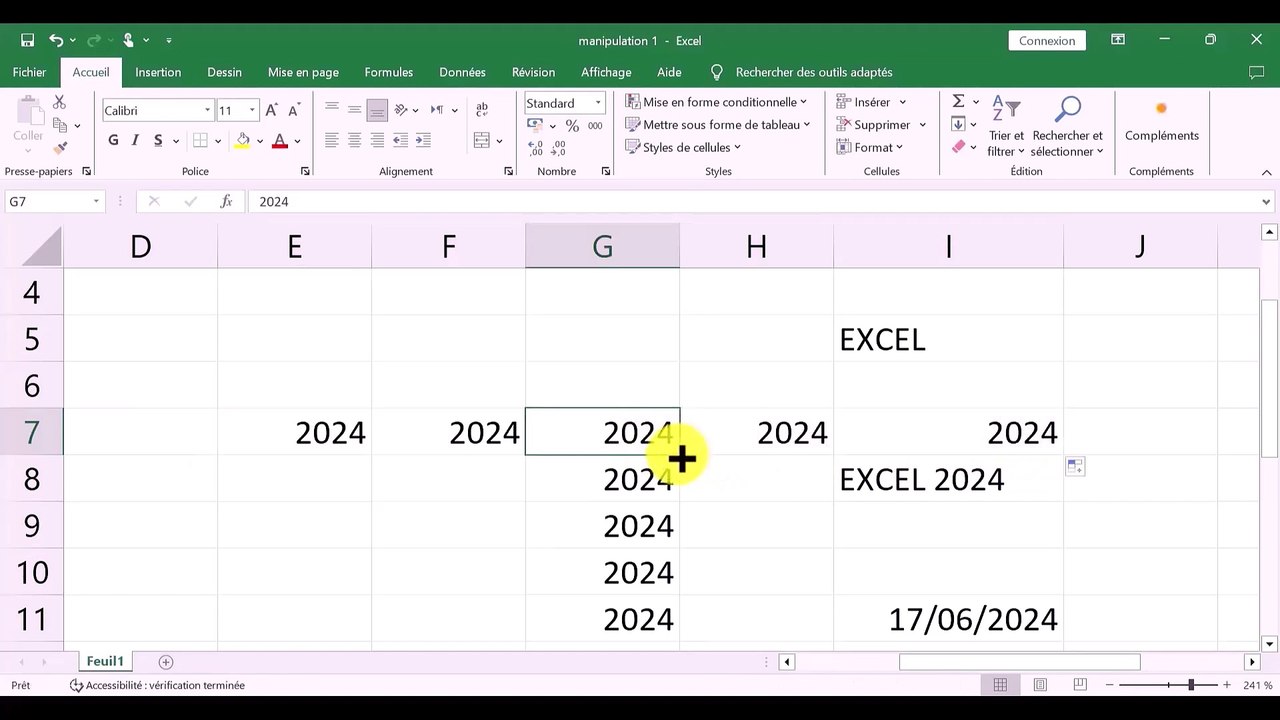
Task: Toggle bottom vertical alignment
Action: pos(377,110)
